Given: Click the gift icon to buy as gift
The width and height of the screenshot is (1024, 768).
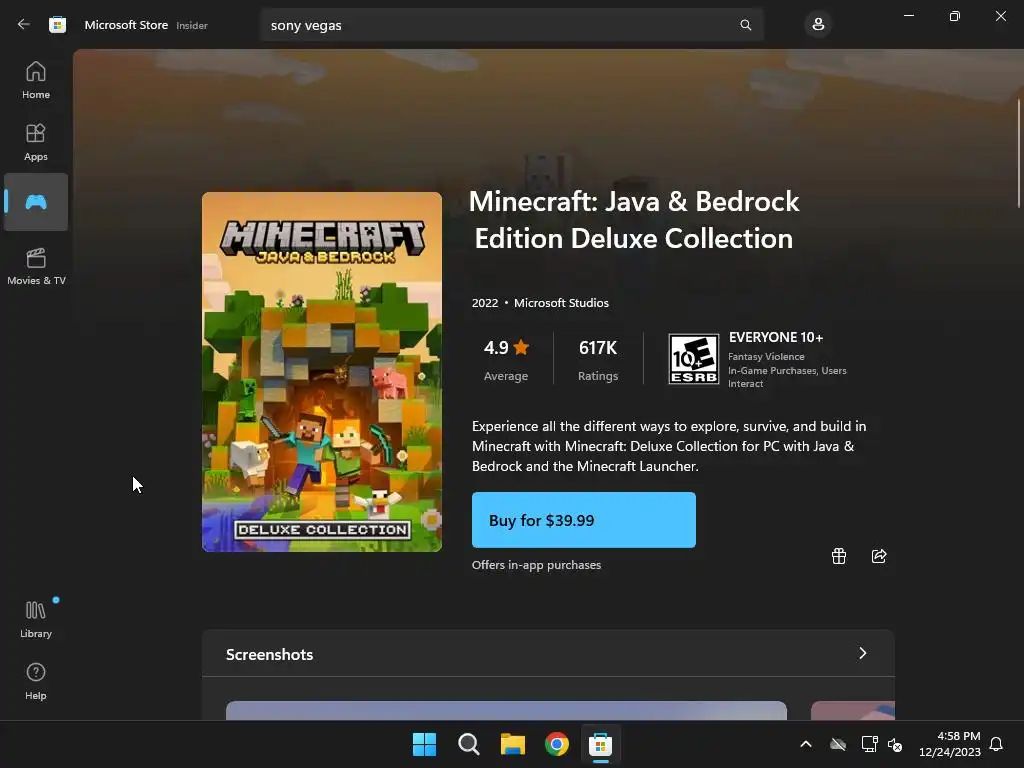Looking at the screenshot, I should pos(839,556).
